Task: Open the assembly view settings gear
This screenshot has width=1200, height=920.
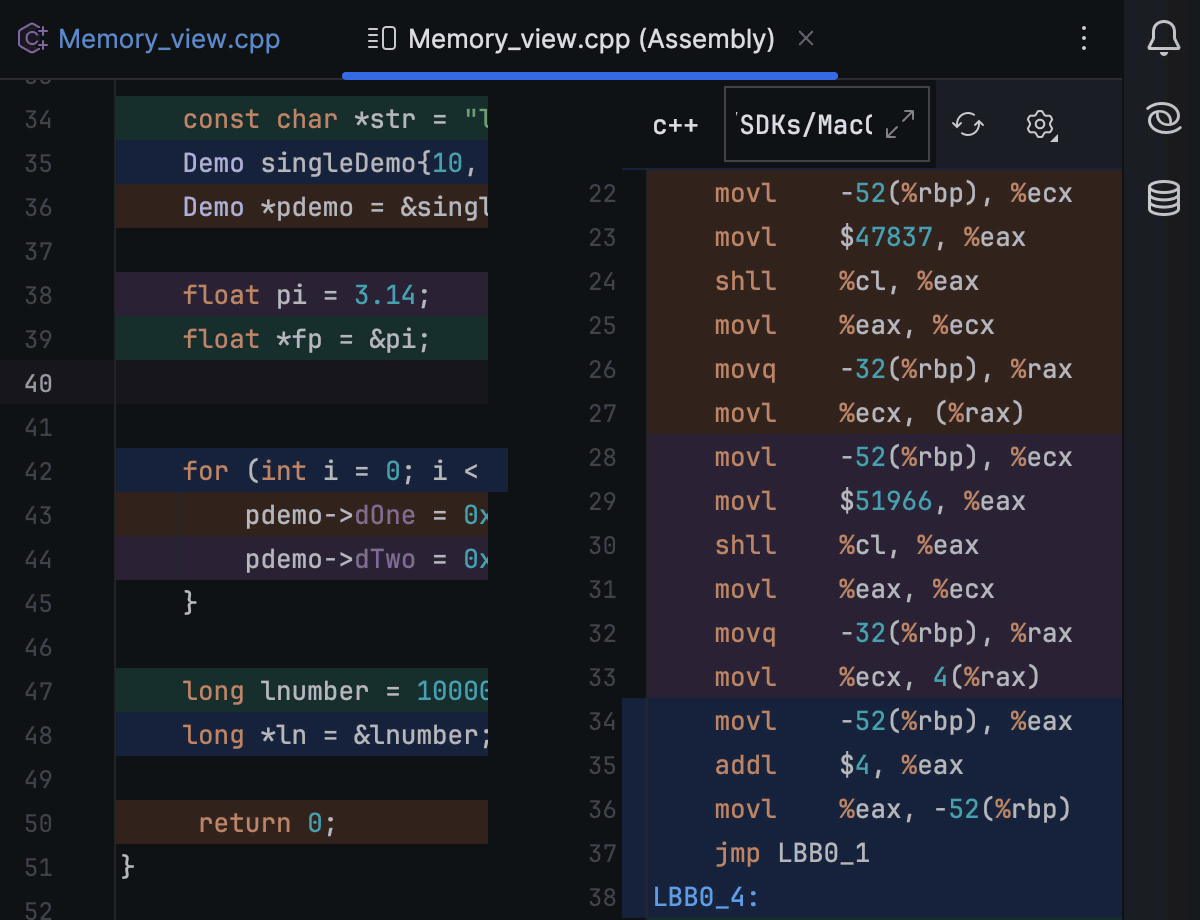Action: [x=1040, y=125]
